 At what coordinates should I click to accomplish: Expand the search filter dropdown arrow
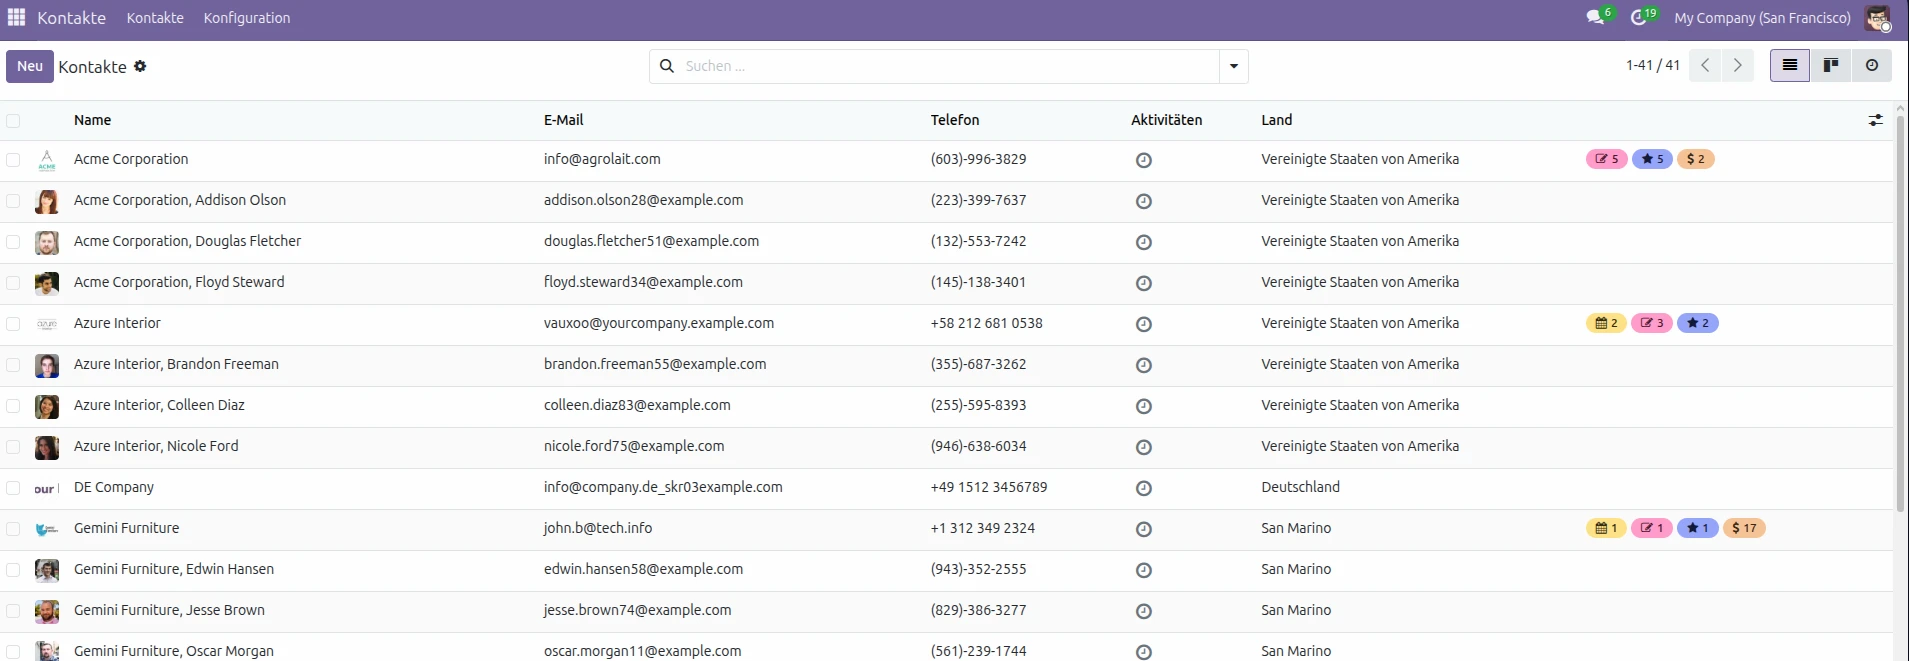click(x=1234, y=66)
